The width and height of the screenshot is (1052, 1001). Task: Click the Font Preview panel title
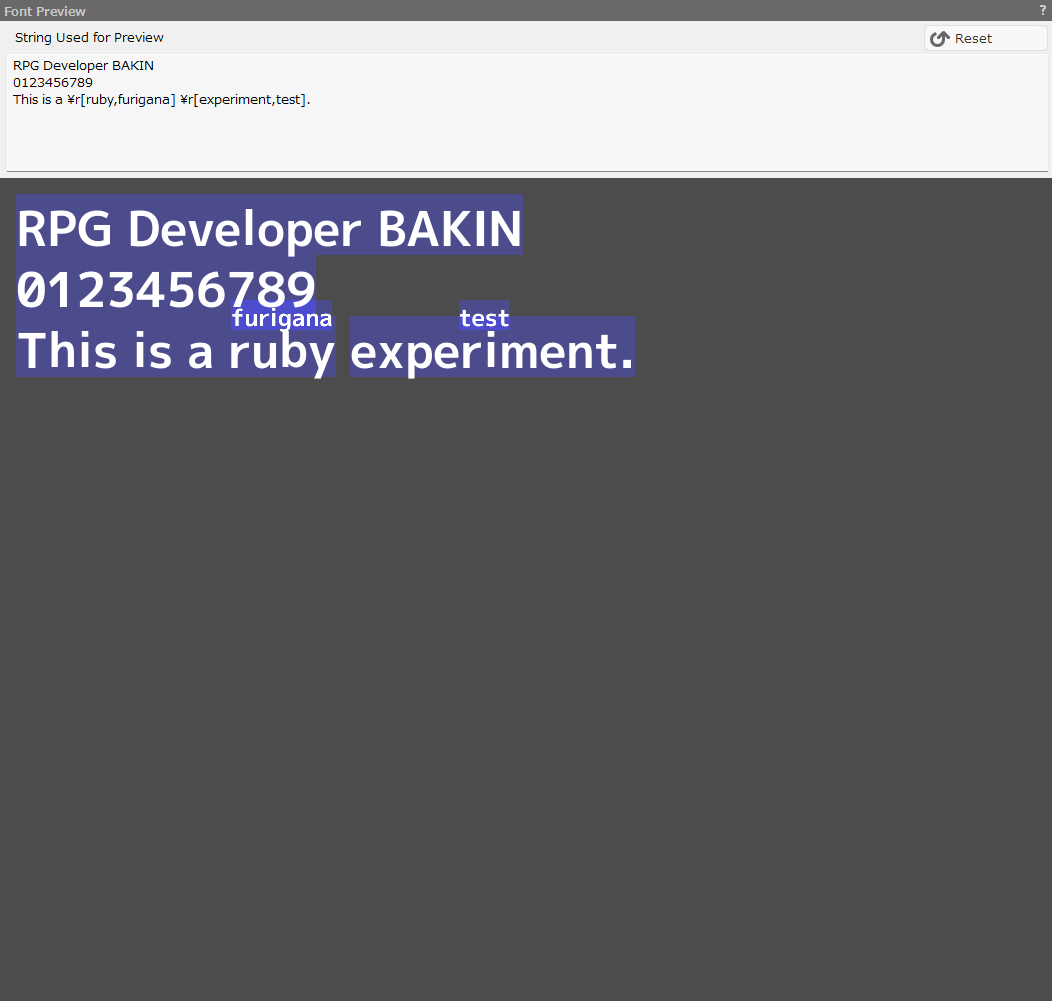pos(45,11)
